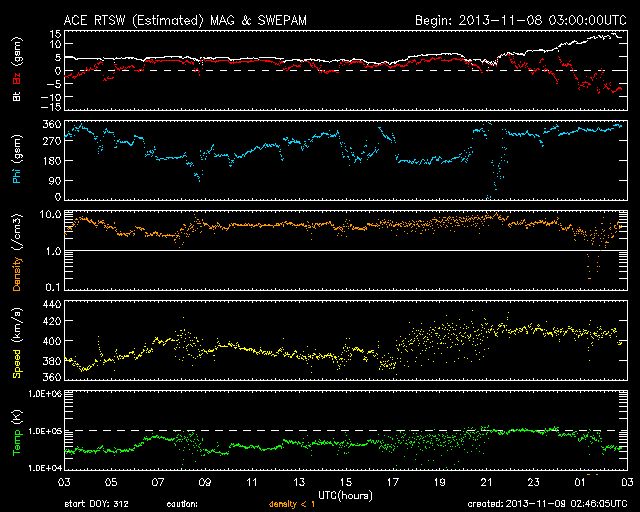640x512 pixels.
Task: Click the Begin date timestamp in the header
Action: (520, 19)
